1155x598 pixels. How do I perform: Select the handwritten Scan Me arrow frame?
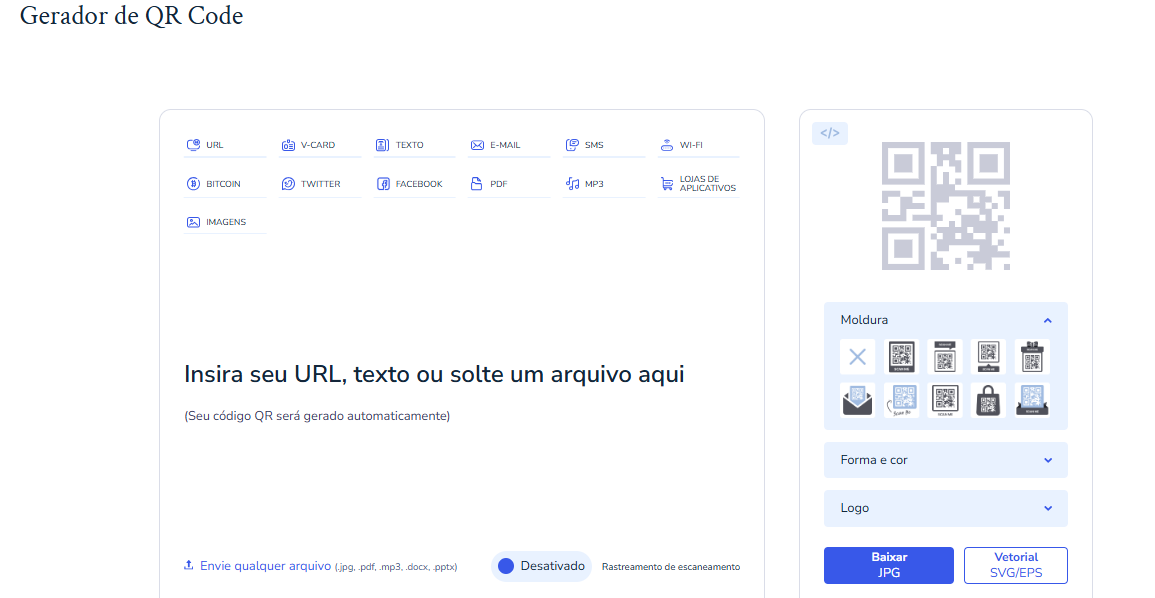tap(902, 401)
